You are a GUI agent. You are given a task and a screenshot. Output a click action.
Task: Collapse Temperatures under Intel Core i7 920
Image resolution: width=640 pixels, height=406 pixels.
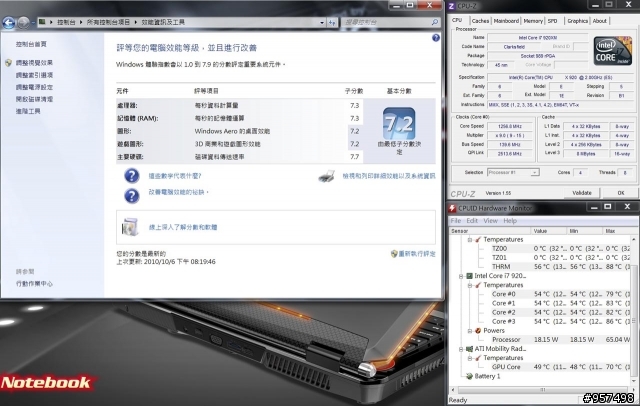tap(470, 285)
